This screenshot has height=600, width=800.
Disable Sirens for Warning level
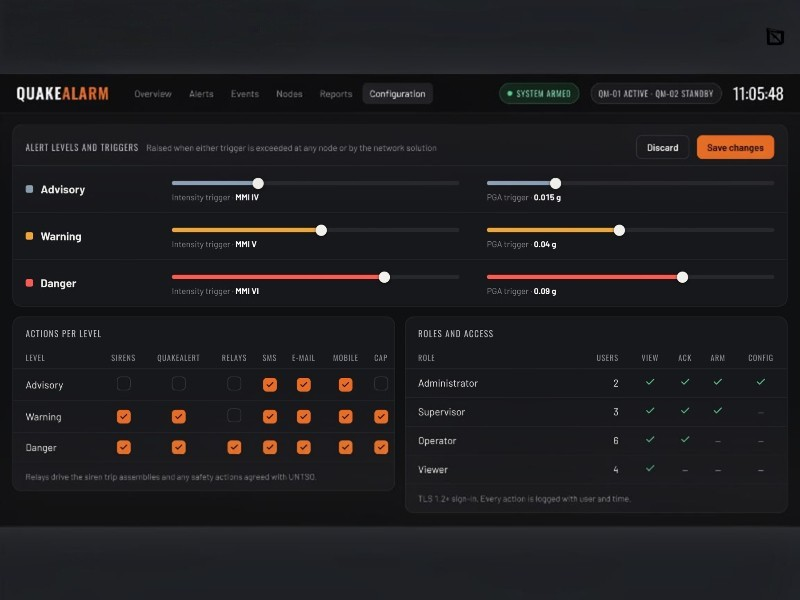123,417
